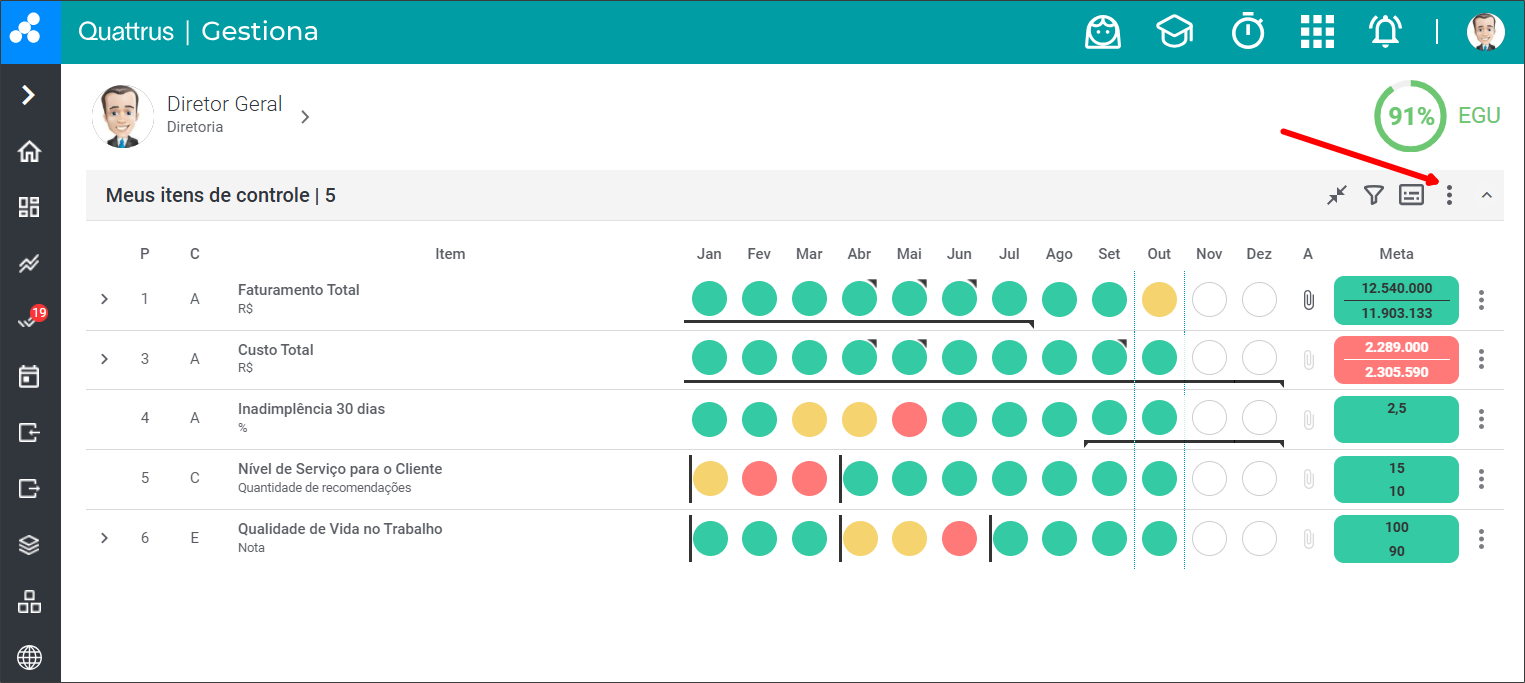Click the compress view arrows icon

[x=1337, y=195]
